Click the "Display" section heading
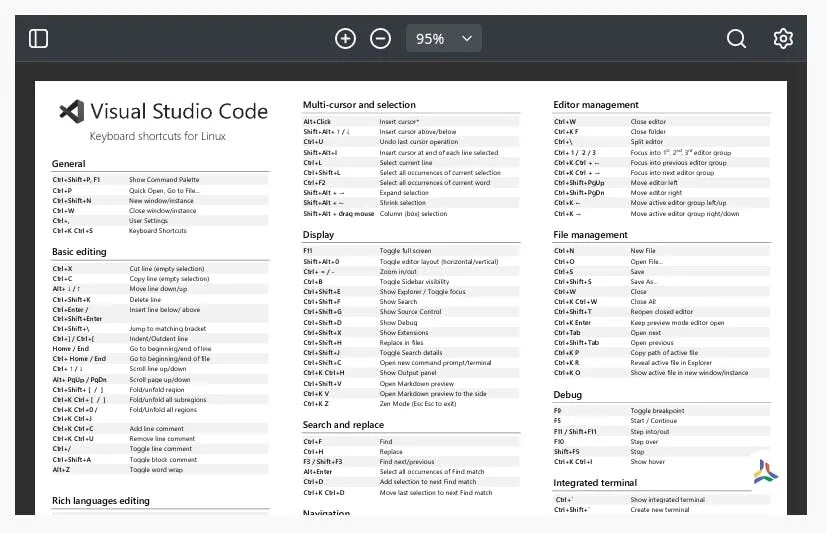The width and height of the screenshot is (826, 533). (318, 235)
